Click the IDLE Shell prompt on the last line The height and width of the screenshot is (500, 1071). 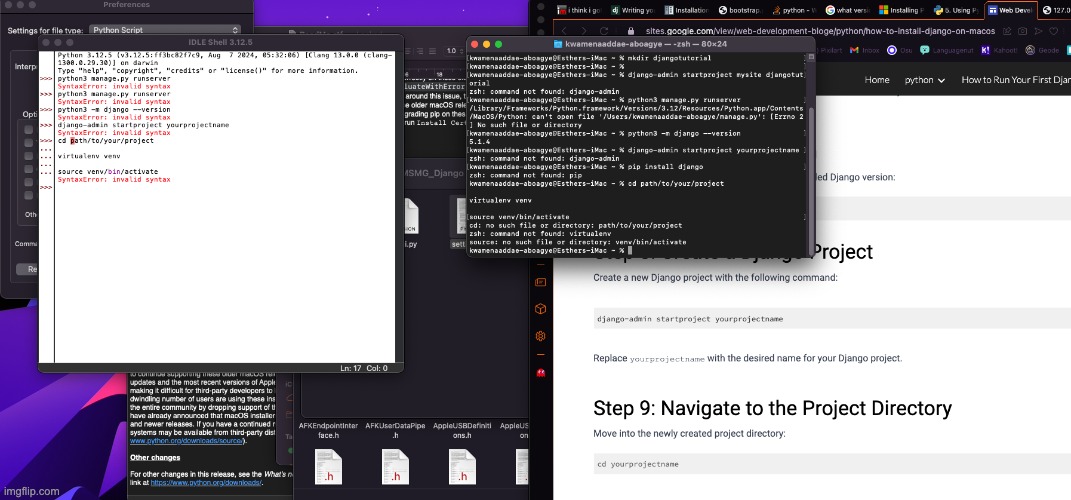click(46, 187)
